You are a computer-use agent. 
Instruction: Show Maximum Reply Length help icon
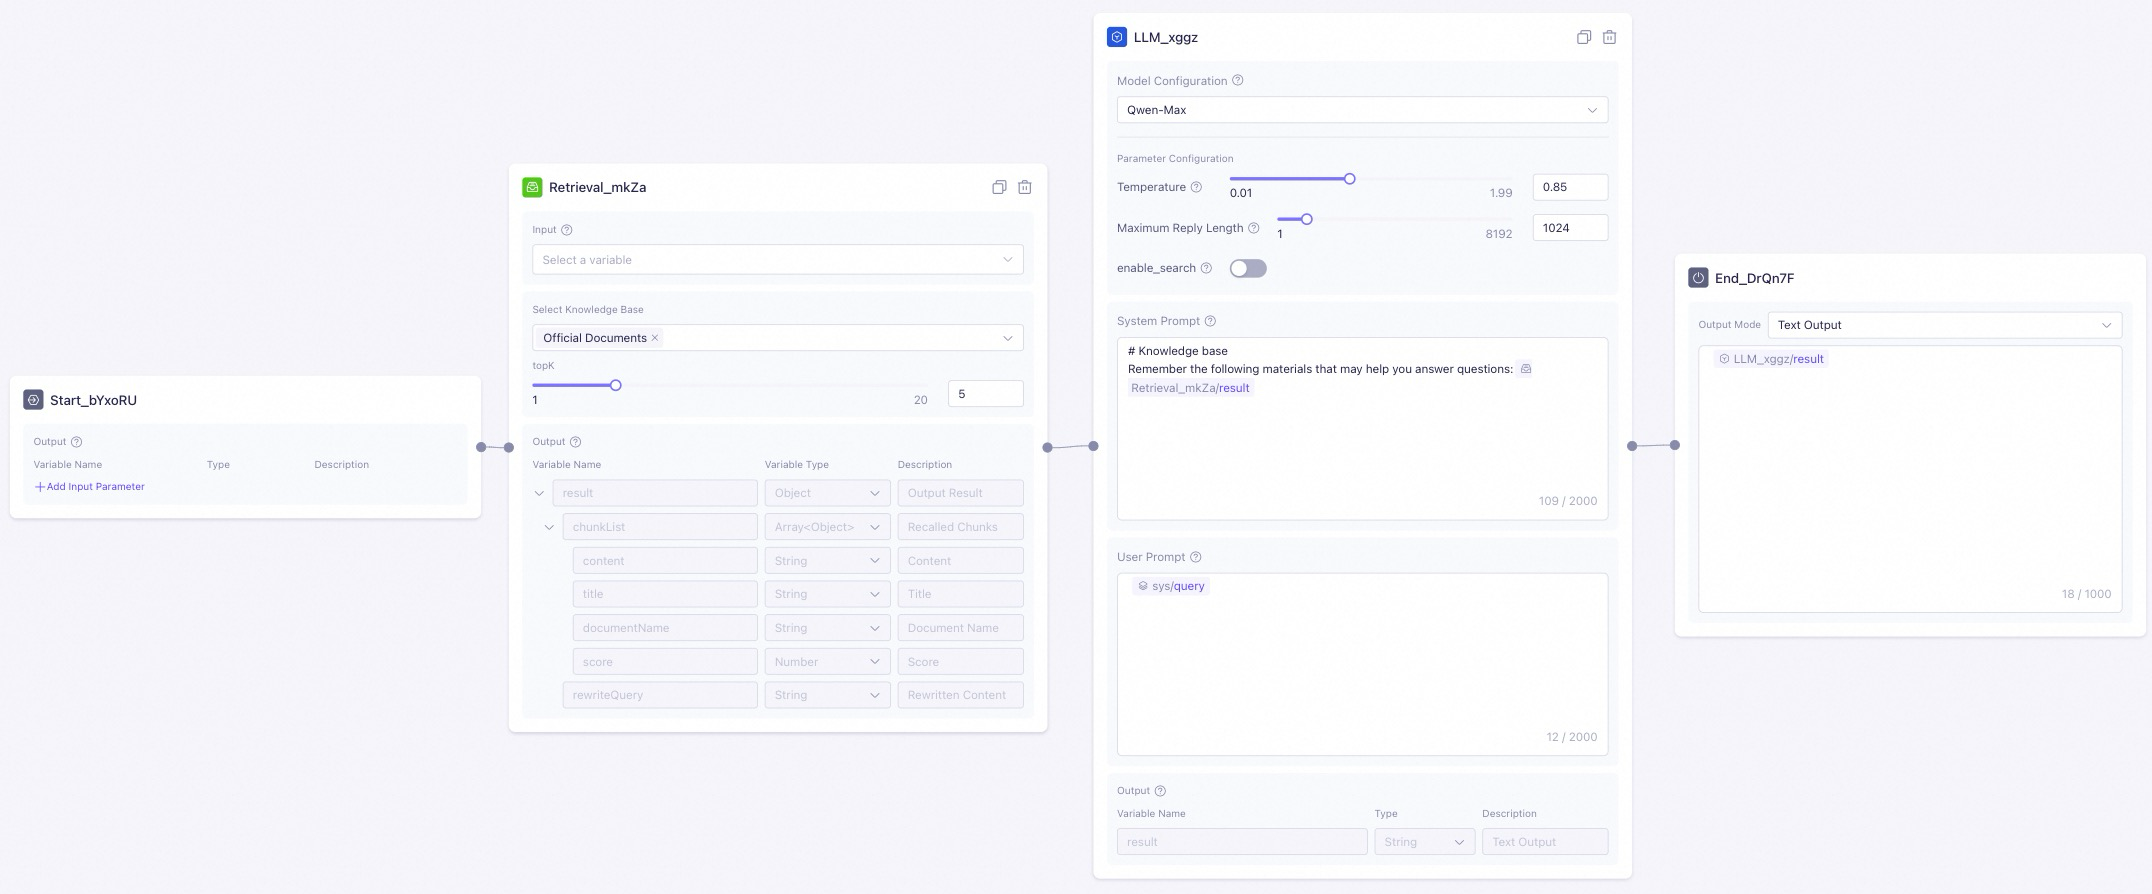tap(1254, 228)
